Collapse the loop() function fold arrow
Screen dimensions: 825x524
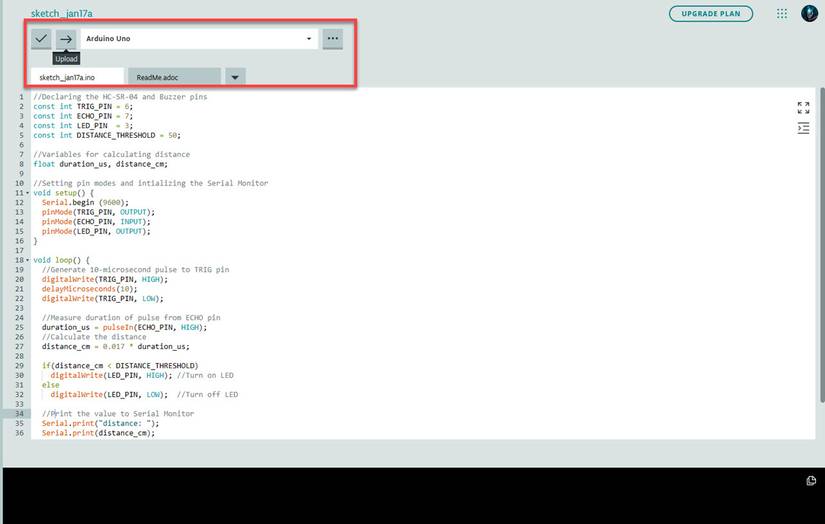point(28,260)
